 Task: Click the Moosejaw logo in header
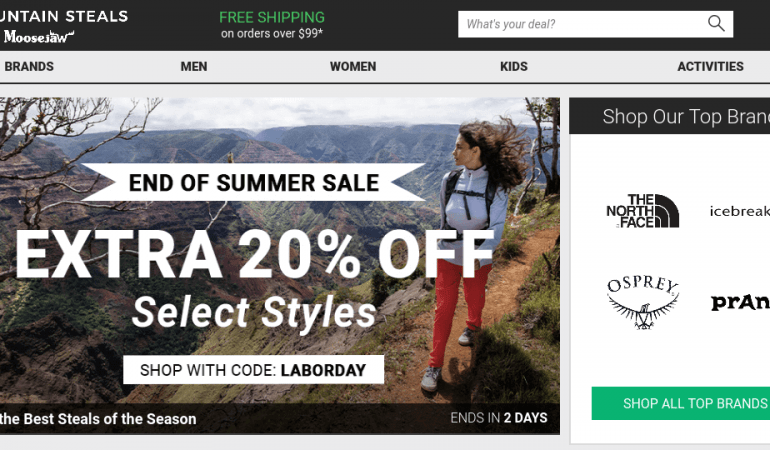39,36
